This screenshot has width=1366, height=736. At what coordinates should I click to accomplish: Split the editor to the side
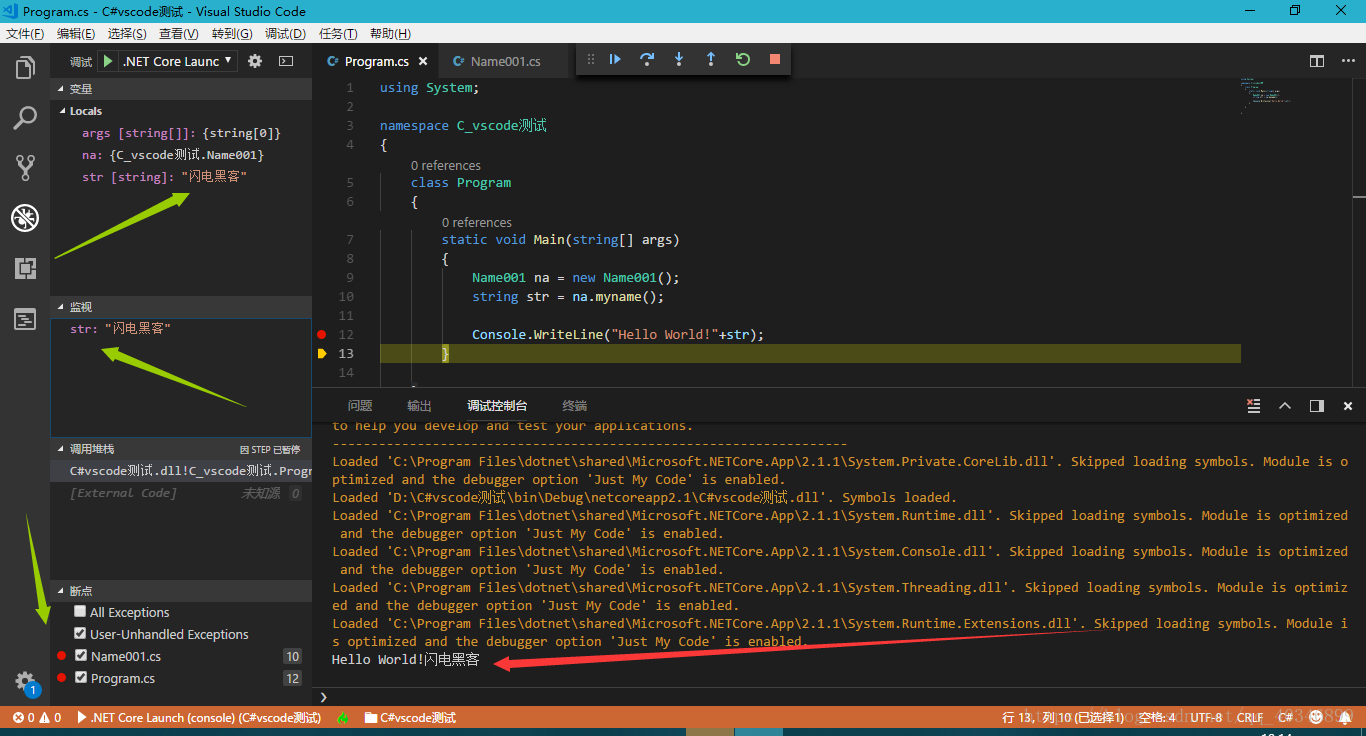pyautogui.click(x=1317, y=61)
